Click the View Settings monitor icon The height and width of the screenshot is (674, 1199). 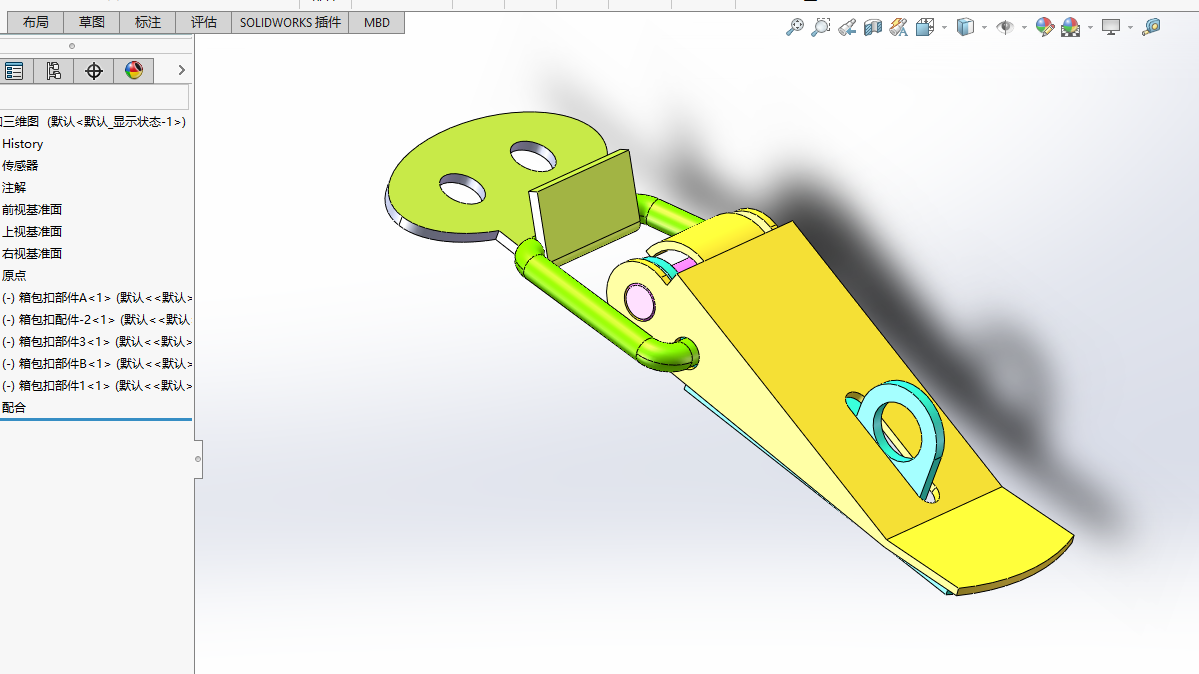pyautogui.click(x=1111, y=28)
